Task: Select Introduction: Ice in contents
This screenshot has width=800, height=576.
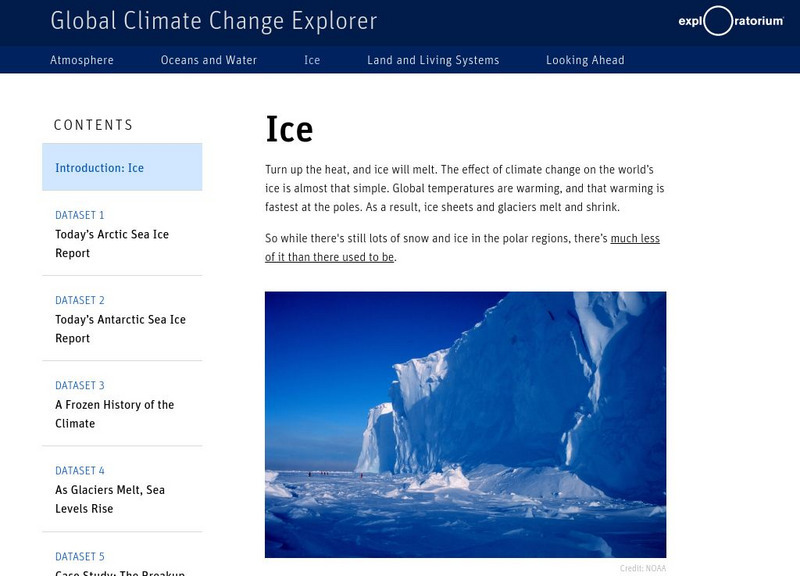Action: [100, 168]
